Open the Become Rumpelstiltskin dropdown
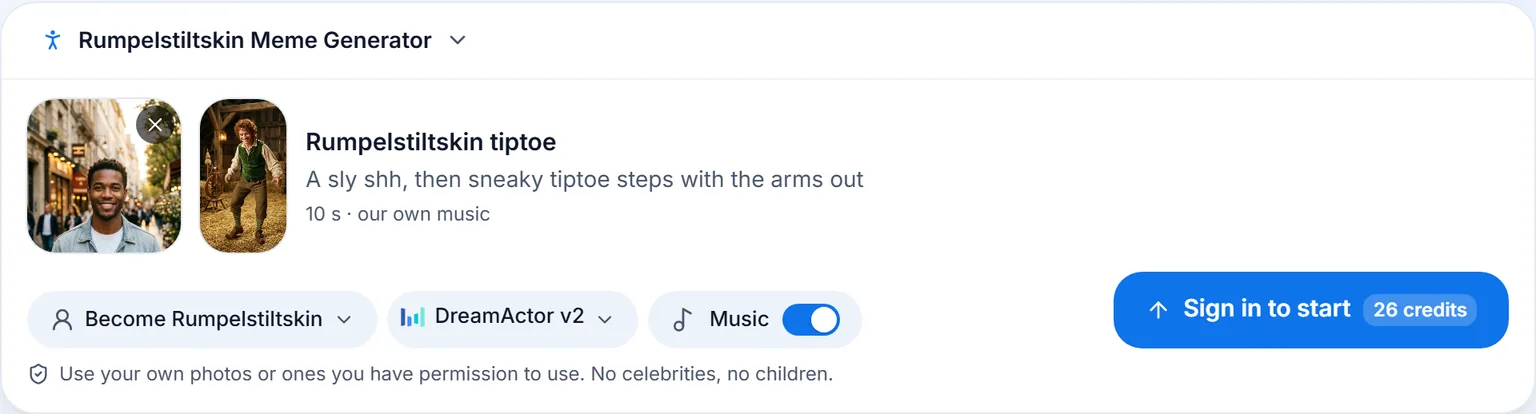The height and width of the screenshot is (414, 1536). [202, 319]
